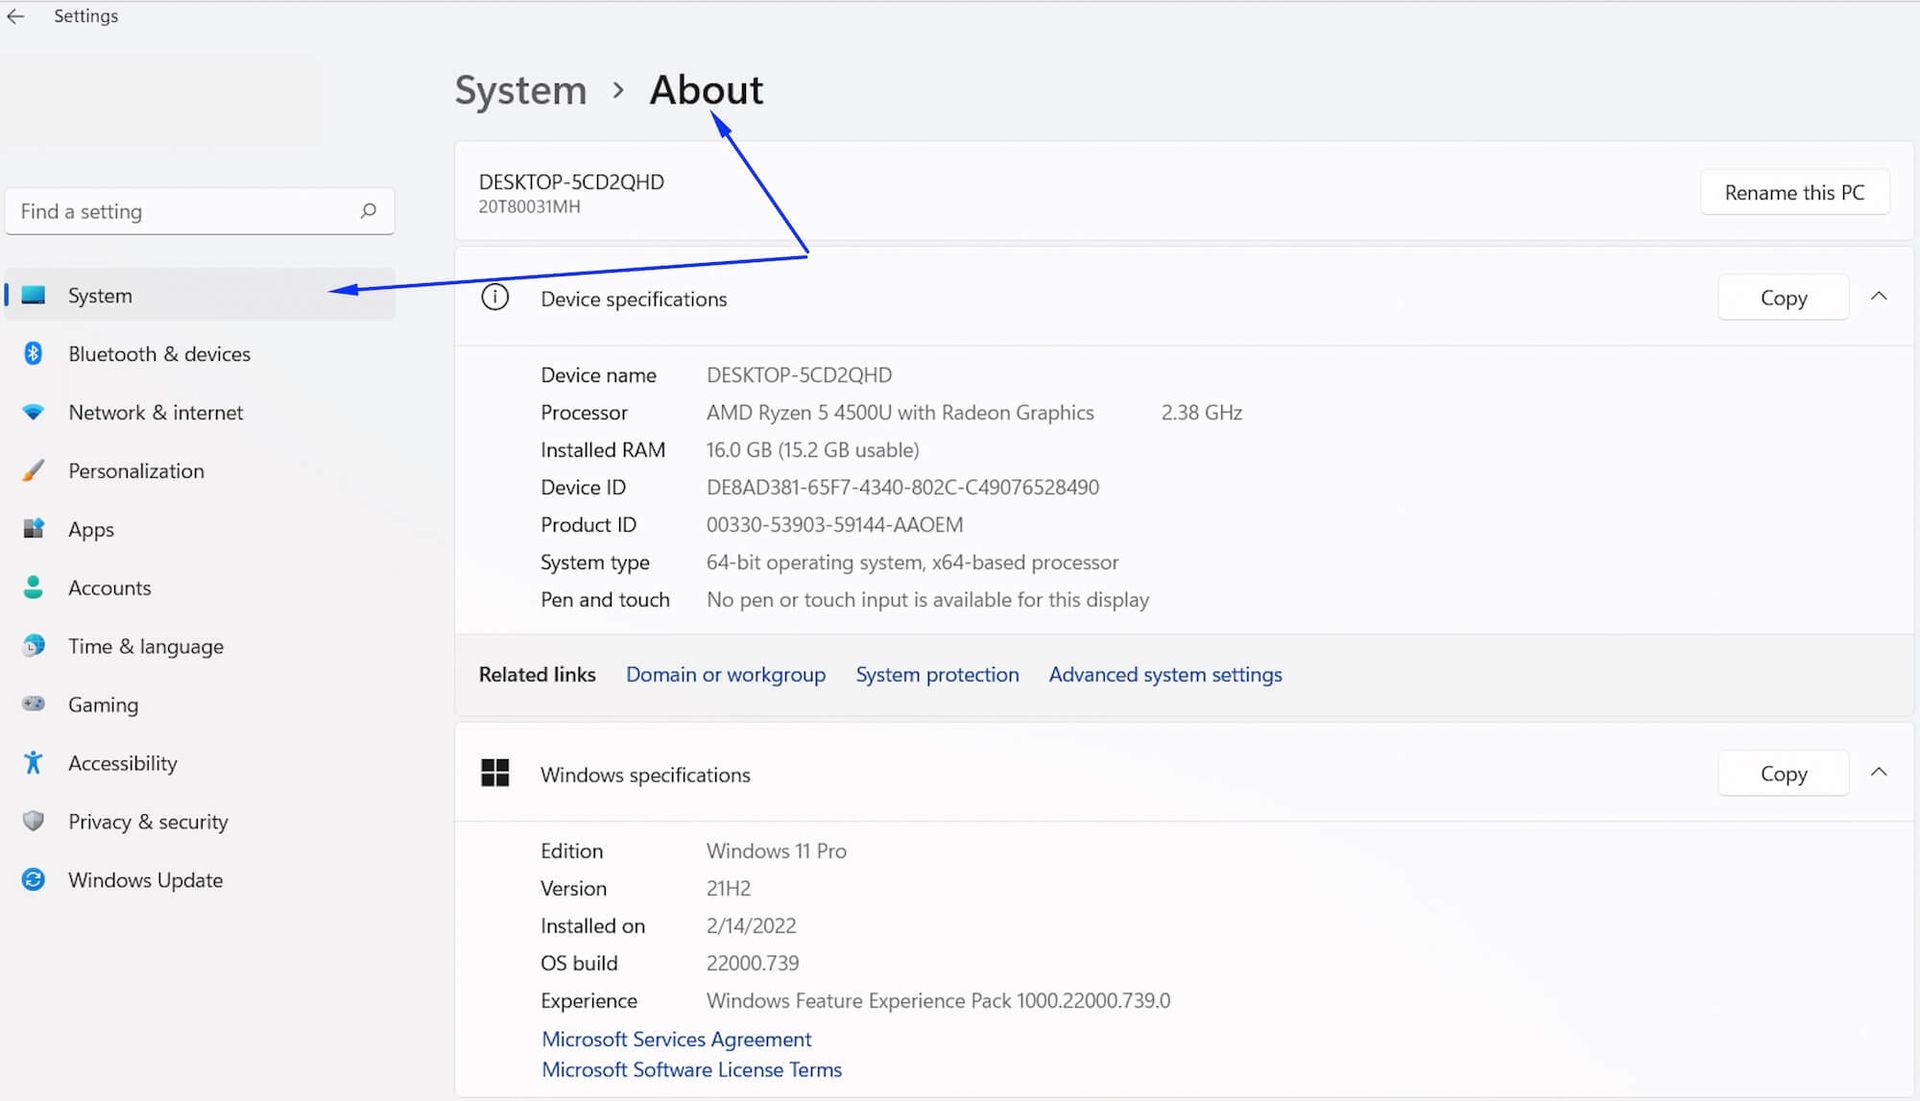
Task: Collapse the Windows specifications section chevron
Action: click(x=1879, y=772)
